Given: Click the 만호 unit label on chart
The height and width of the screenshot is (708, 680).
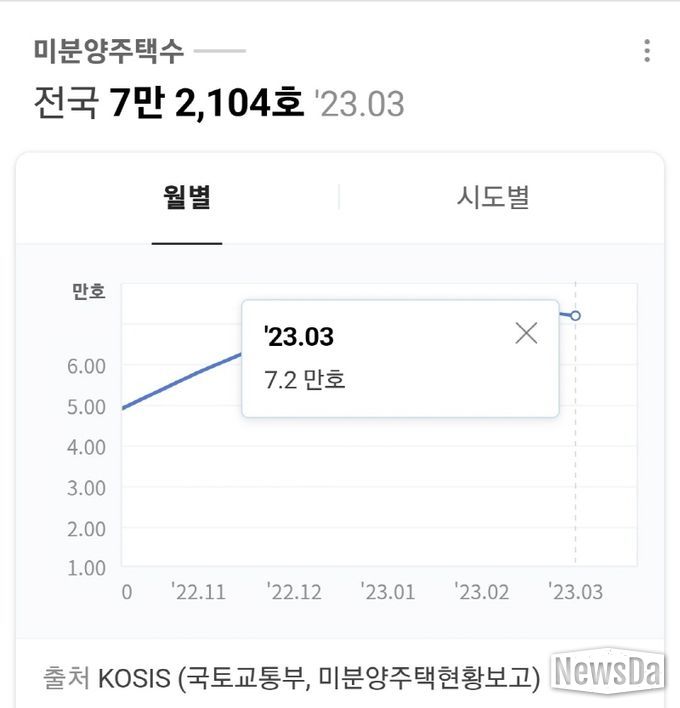Looking at the screenshot, I should click(89, 291).
